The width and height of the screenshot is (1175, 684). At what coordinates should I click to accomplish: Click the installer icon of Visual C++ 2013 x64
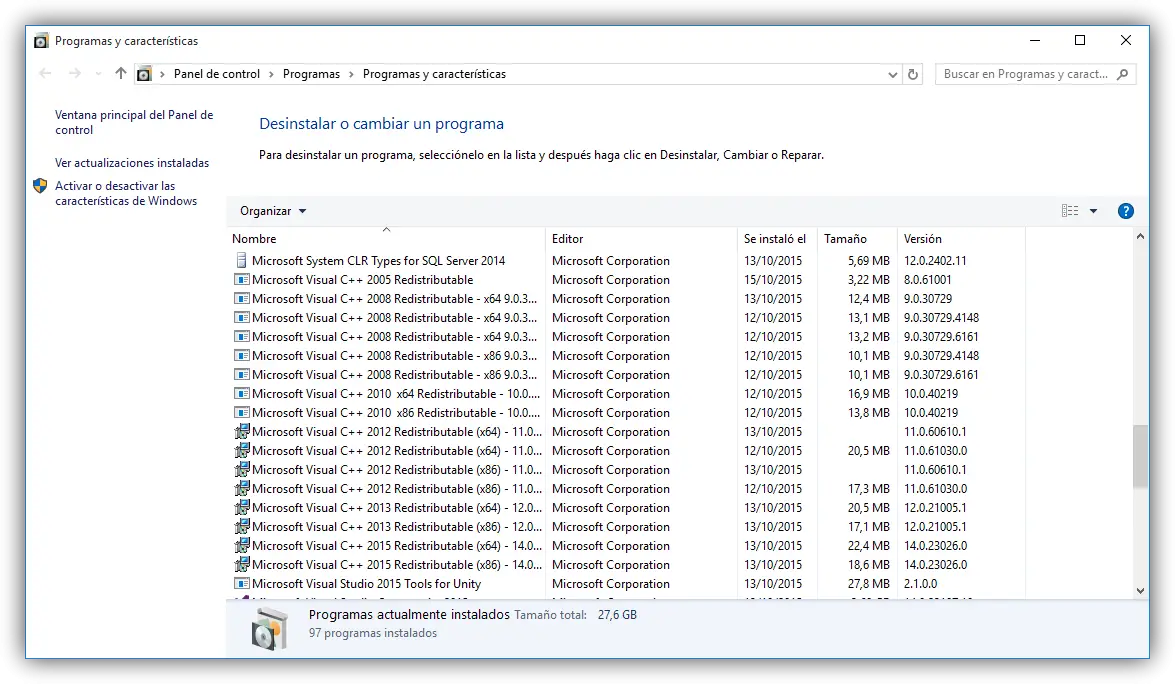click(x=241, y=507)
